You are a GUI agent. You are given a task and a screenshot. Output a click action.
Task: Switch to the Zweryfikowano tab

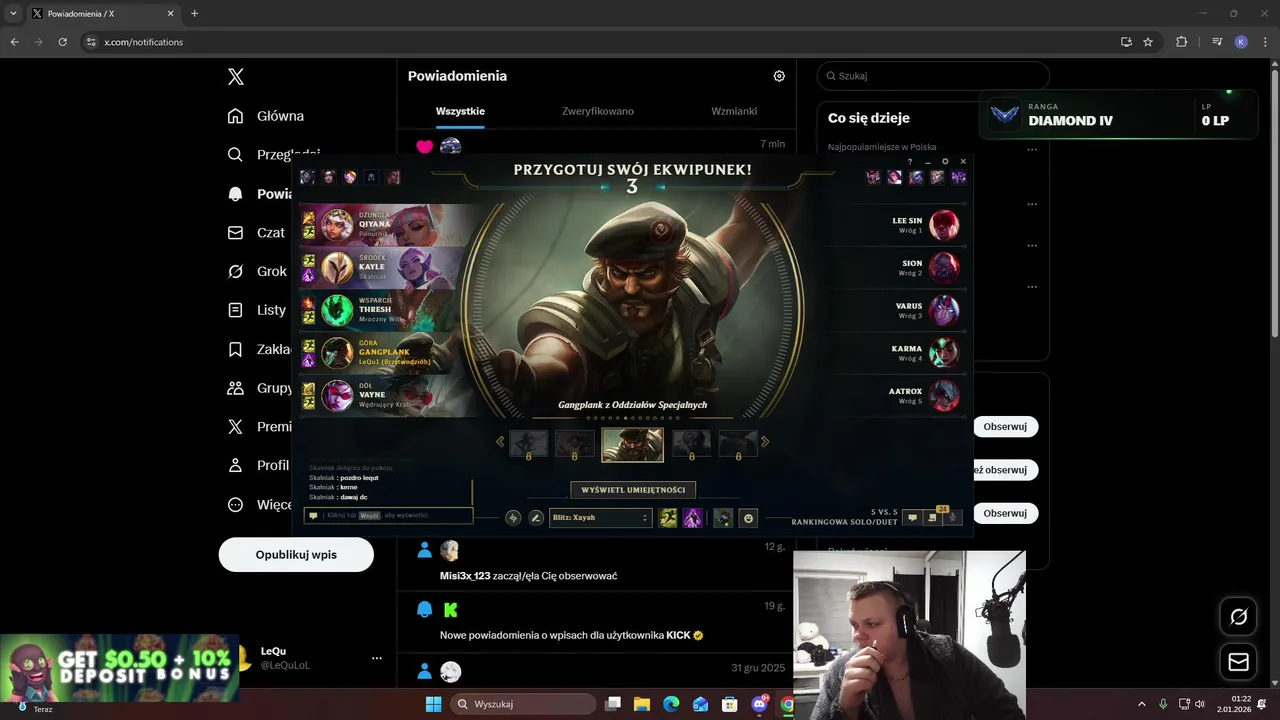[x=598, y=111]
